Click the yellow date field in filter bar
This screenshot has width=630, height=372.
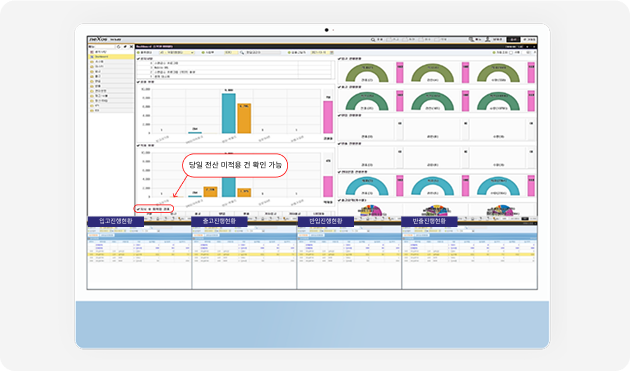pyautogui.click(x=319, y=53)
